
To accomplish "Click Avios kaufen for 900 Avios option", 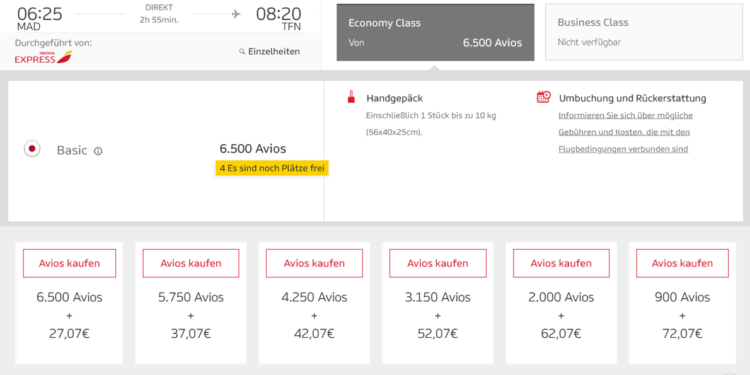I will (683, 263).
